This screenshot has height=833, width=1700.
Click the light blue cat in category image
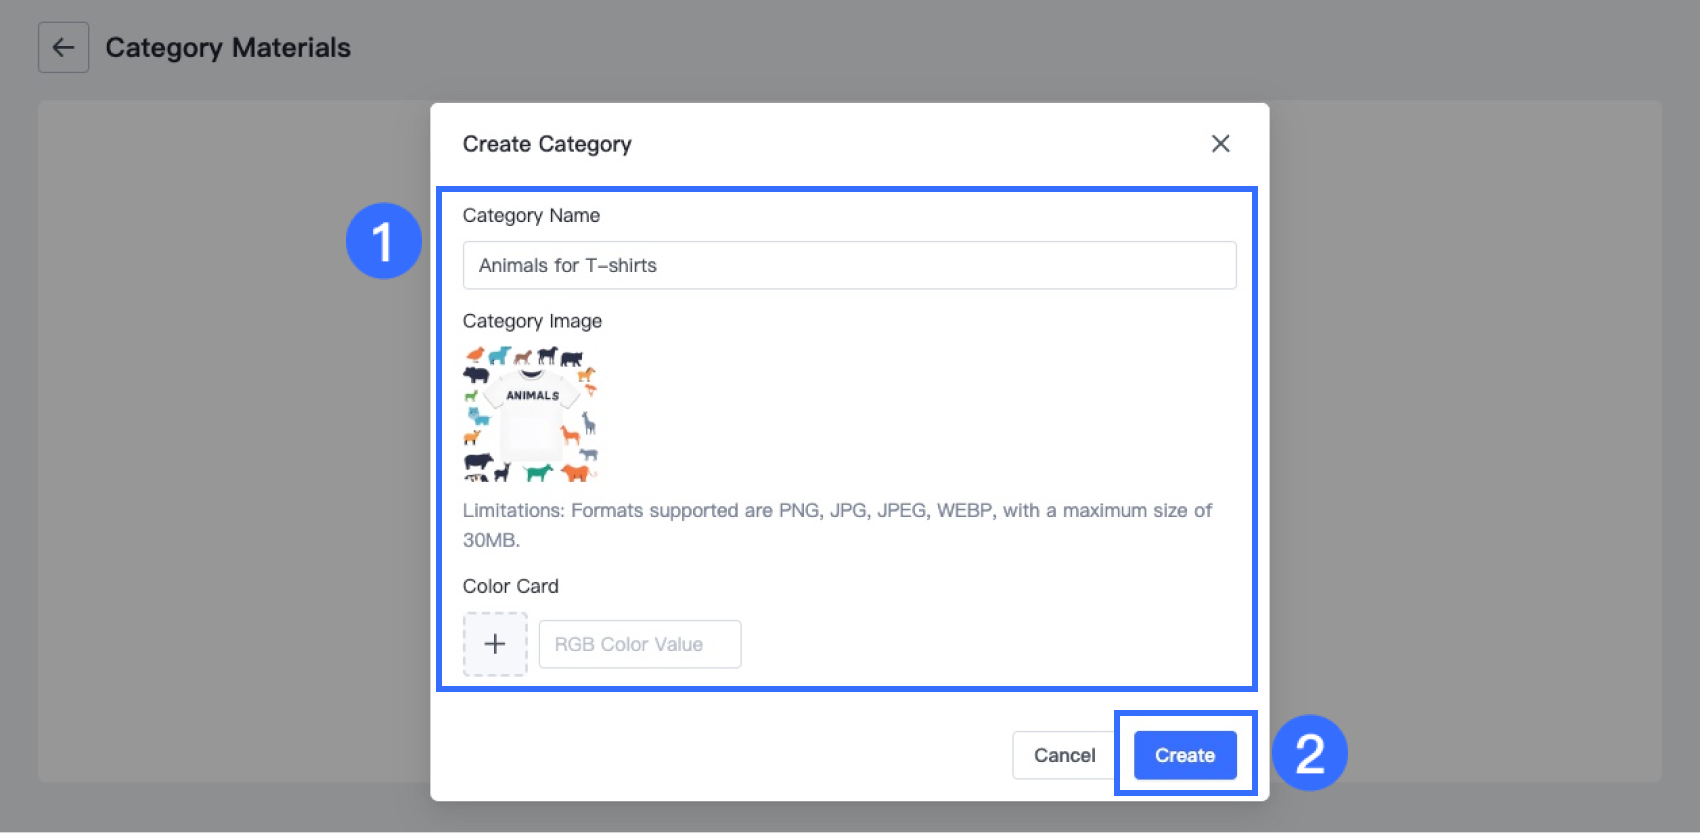(479, 415)
